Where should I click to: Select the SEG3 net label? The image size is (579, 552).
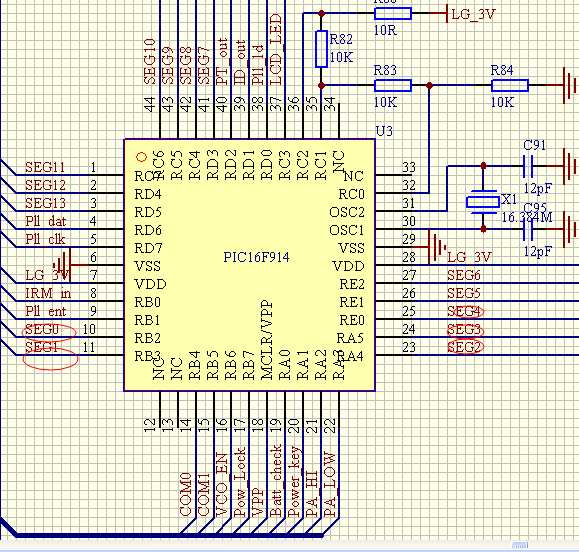coord(464,329)
